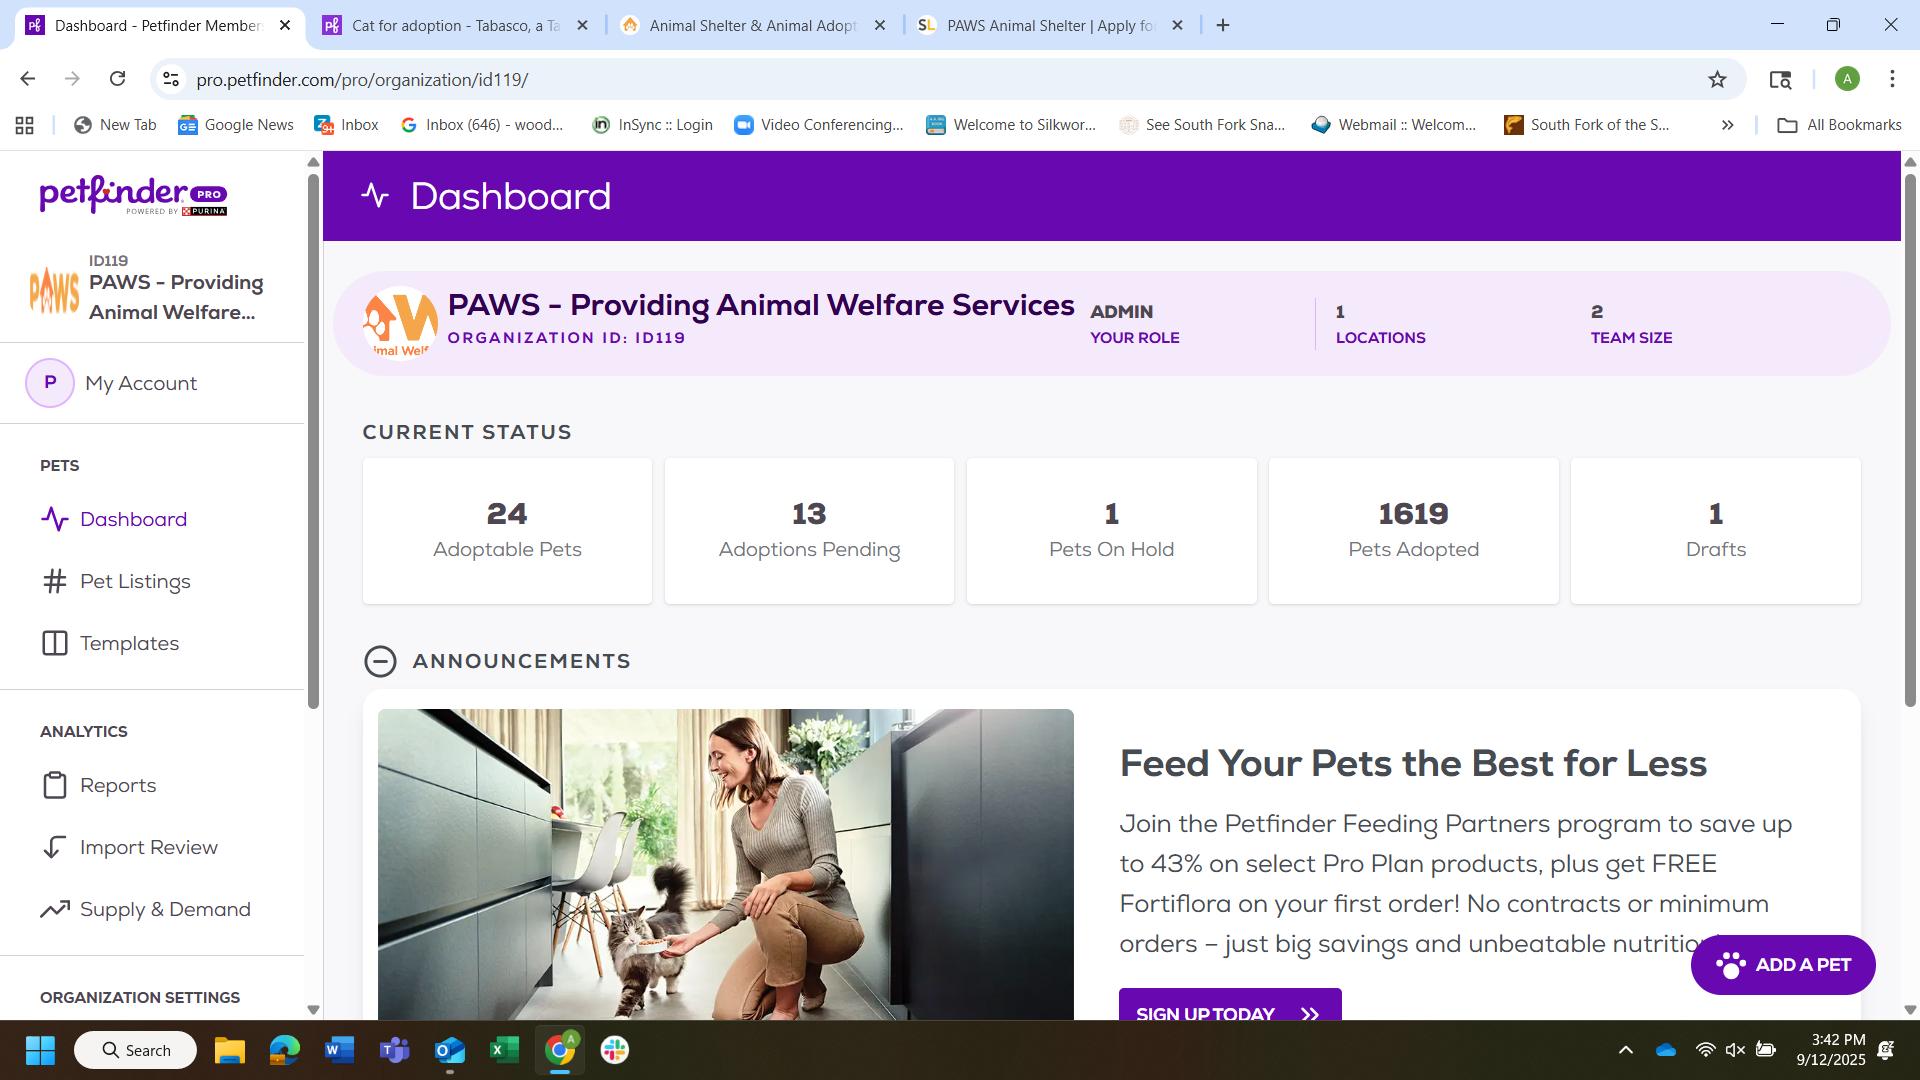Open the Webmail Welcome bookmark

[1394, 125]
